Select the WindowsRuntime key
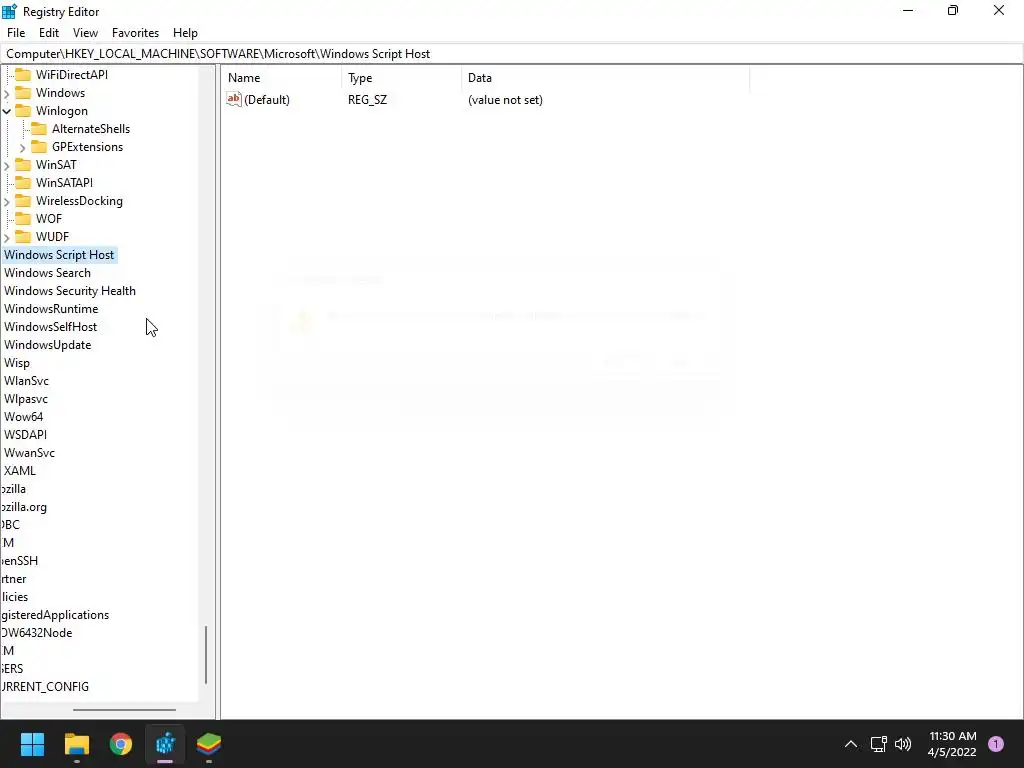Viewport: 1024px width, 768px height. [51, 309]
